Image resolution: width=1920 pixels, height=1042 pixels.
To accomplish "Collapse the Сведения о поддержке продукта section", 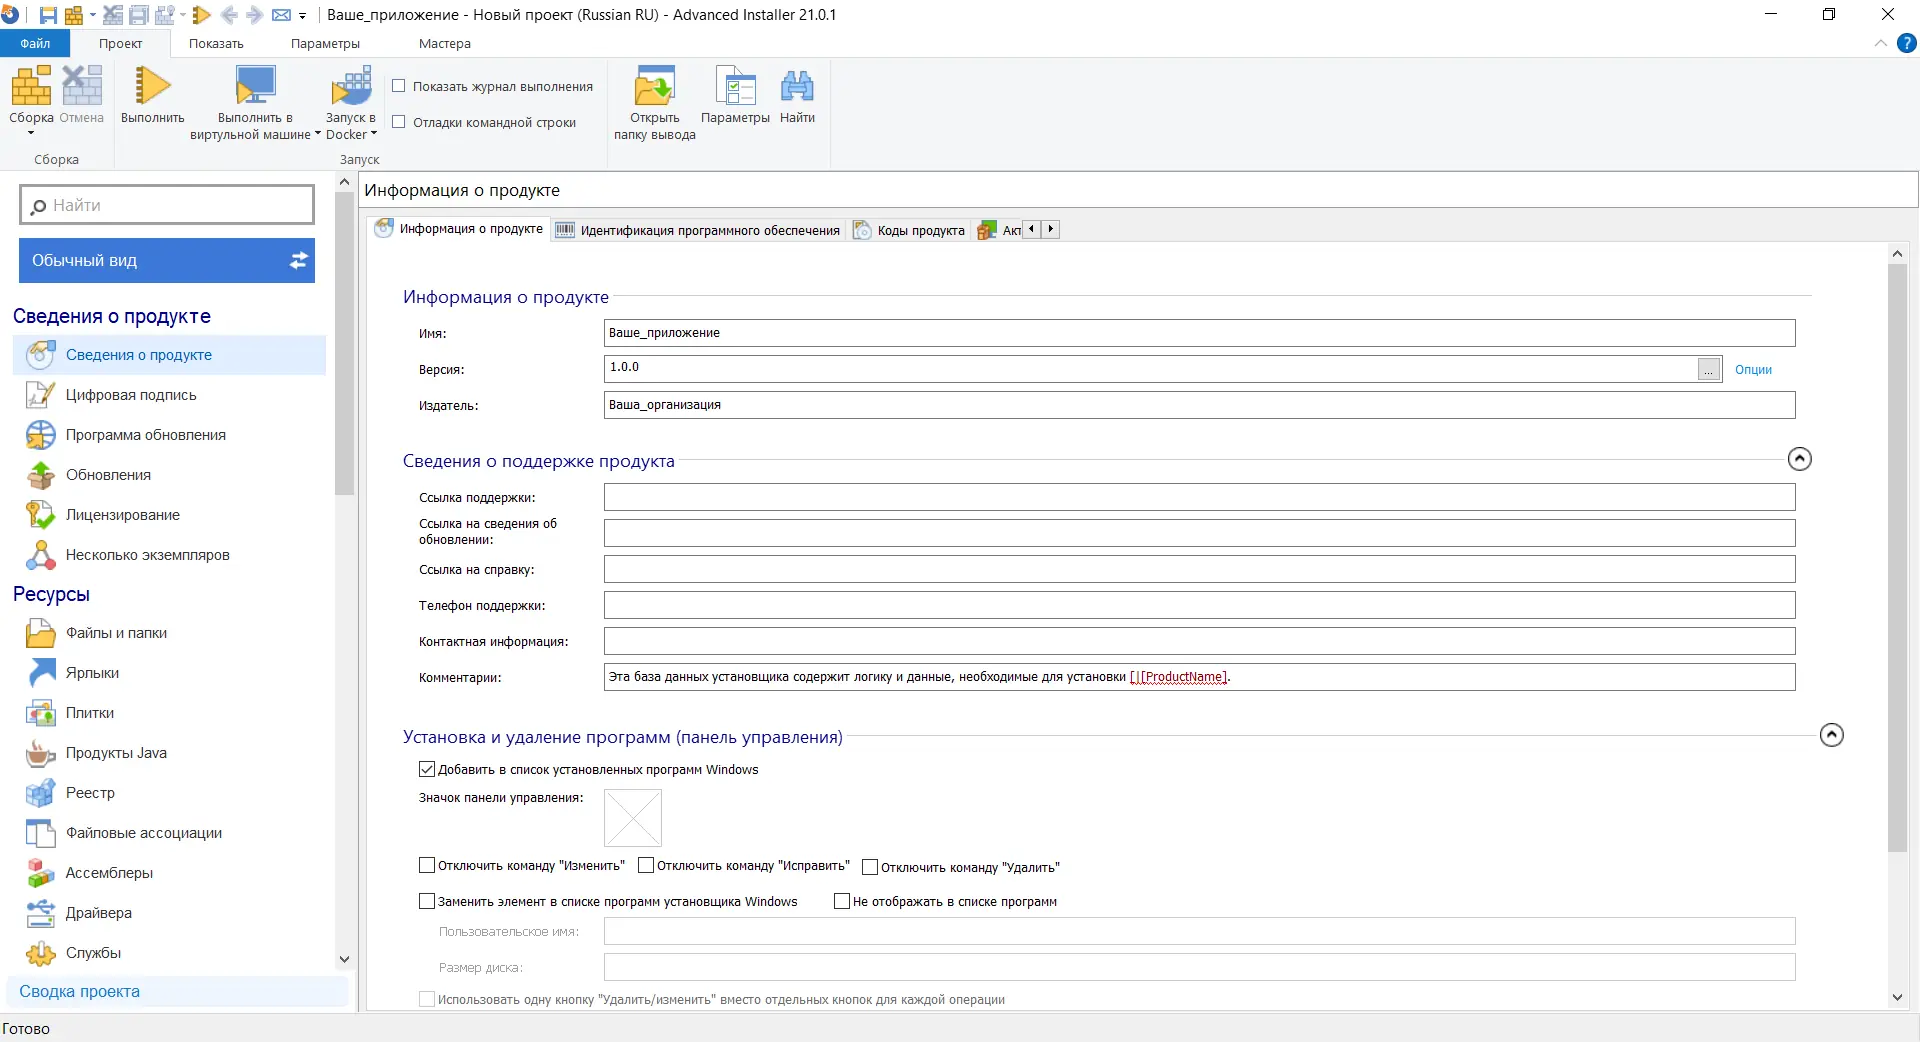I will [1800, 459].
